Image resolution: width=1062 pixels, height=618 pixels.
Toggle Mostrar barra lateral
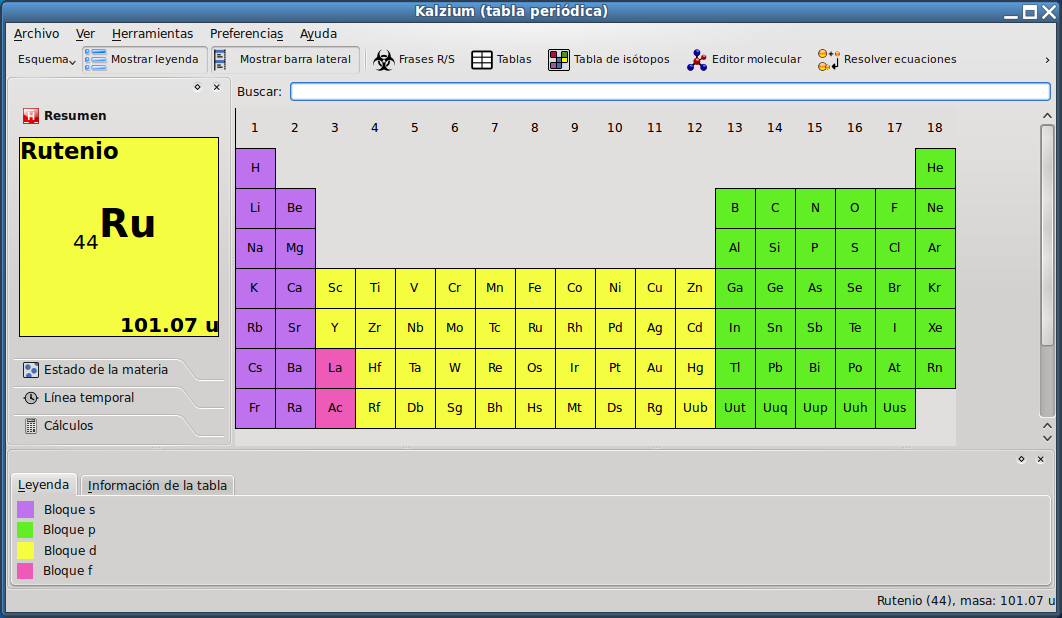pyautogui.click(x=285, y=60)
